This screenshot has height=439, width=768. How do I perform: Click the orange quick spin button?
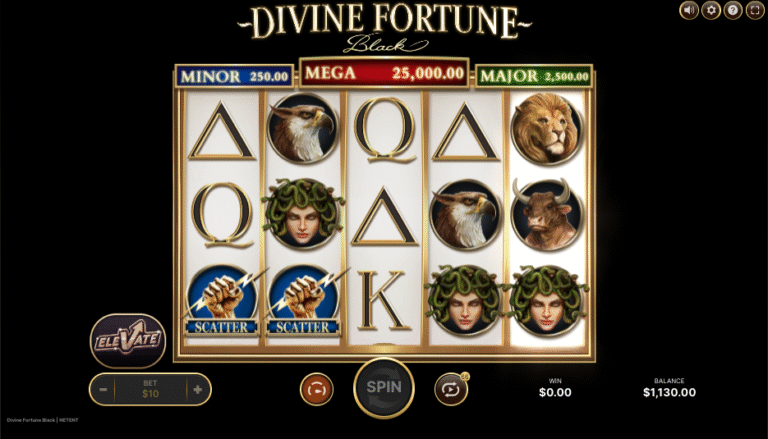coord(317,390)
